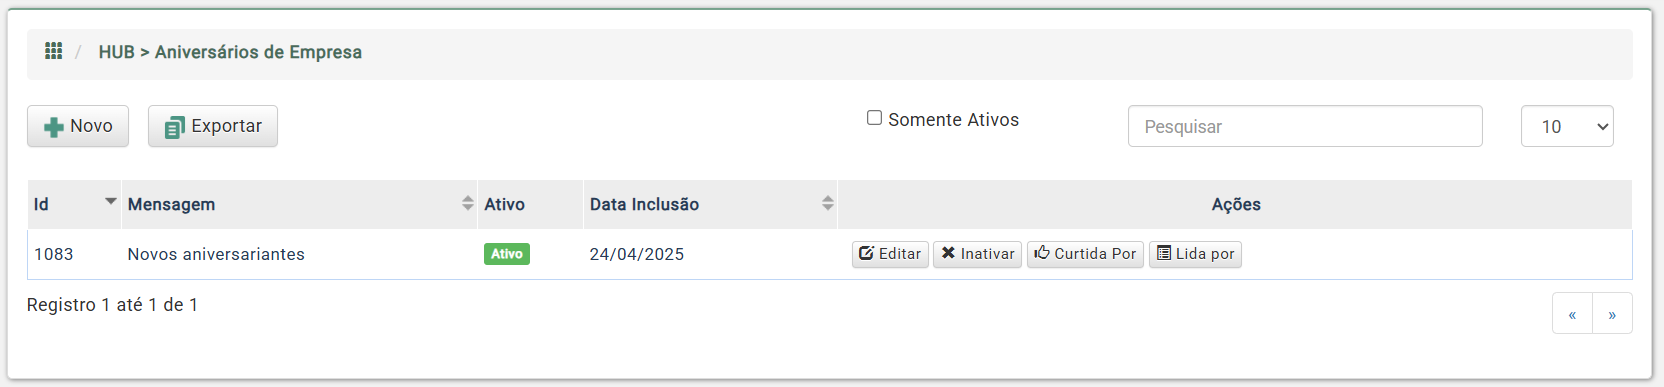This screenshot has width=1664, height=387.
Task: Open the page size dropdown showing 10
Action: 1567,126
